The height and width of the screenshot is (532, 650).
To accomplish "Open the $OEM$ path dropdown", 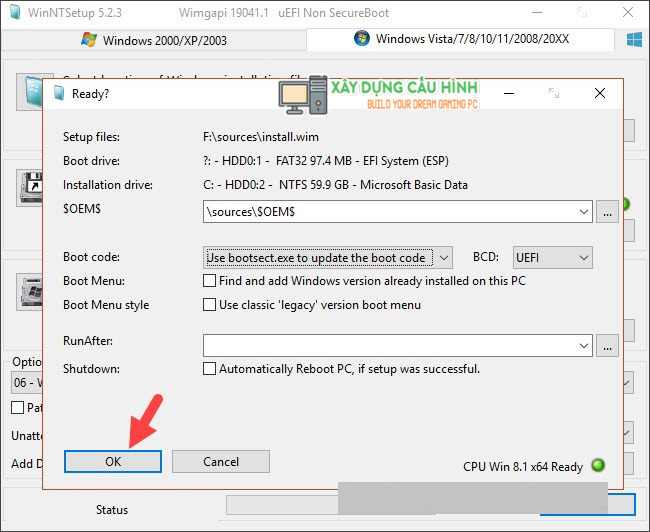I will (x=584, y=212).
